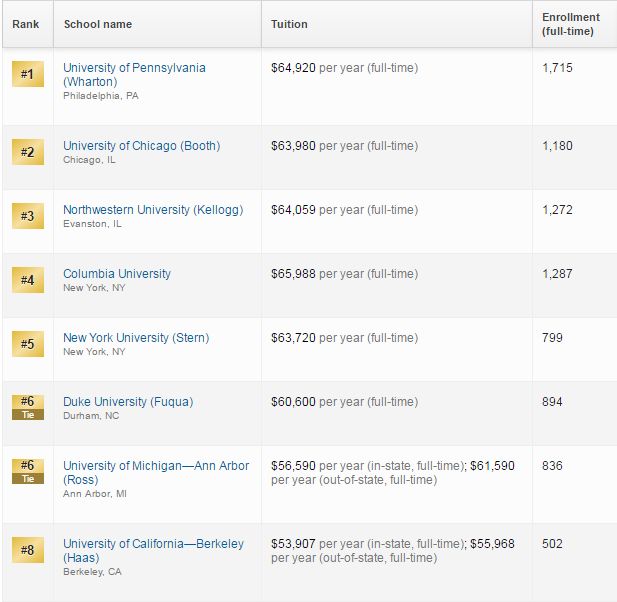This screenshot has width=617, height=602.
Task: Sort by the Rank column header
Action: point(26,24)
